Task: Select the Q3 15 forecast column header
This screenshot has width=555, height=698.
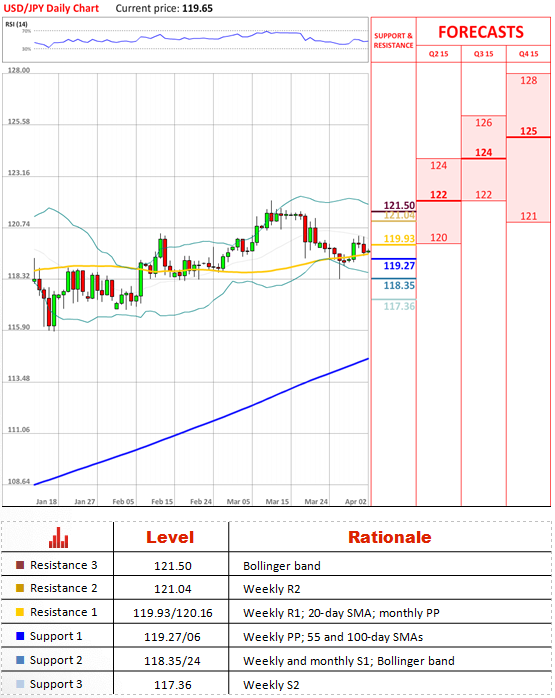Action: pyautogui.click(x=483, y=54)
